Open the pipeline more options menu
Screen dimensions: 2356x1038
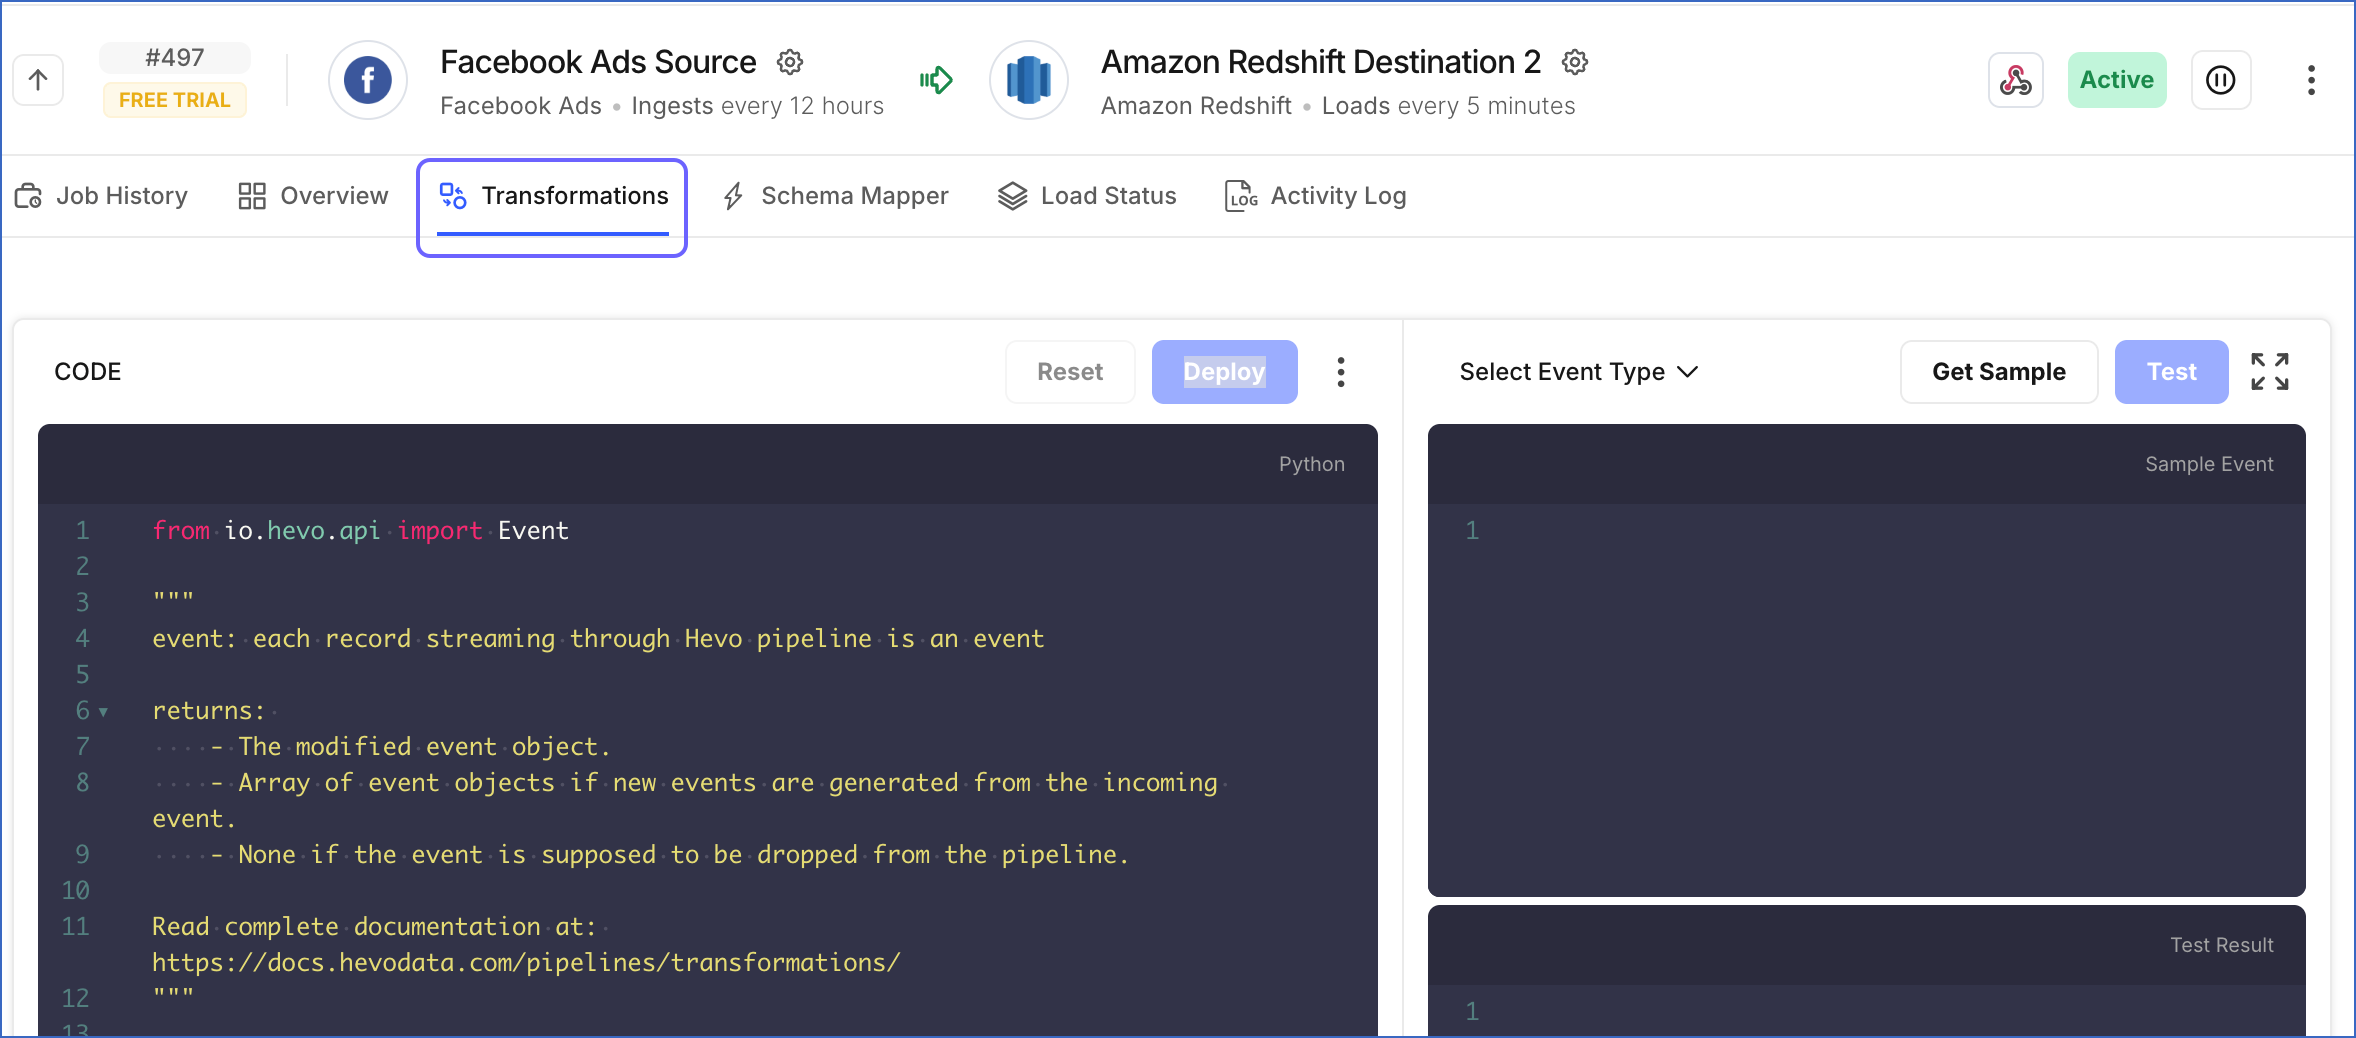(x=2311, y=80)
